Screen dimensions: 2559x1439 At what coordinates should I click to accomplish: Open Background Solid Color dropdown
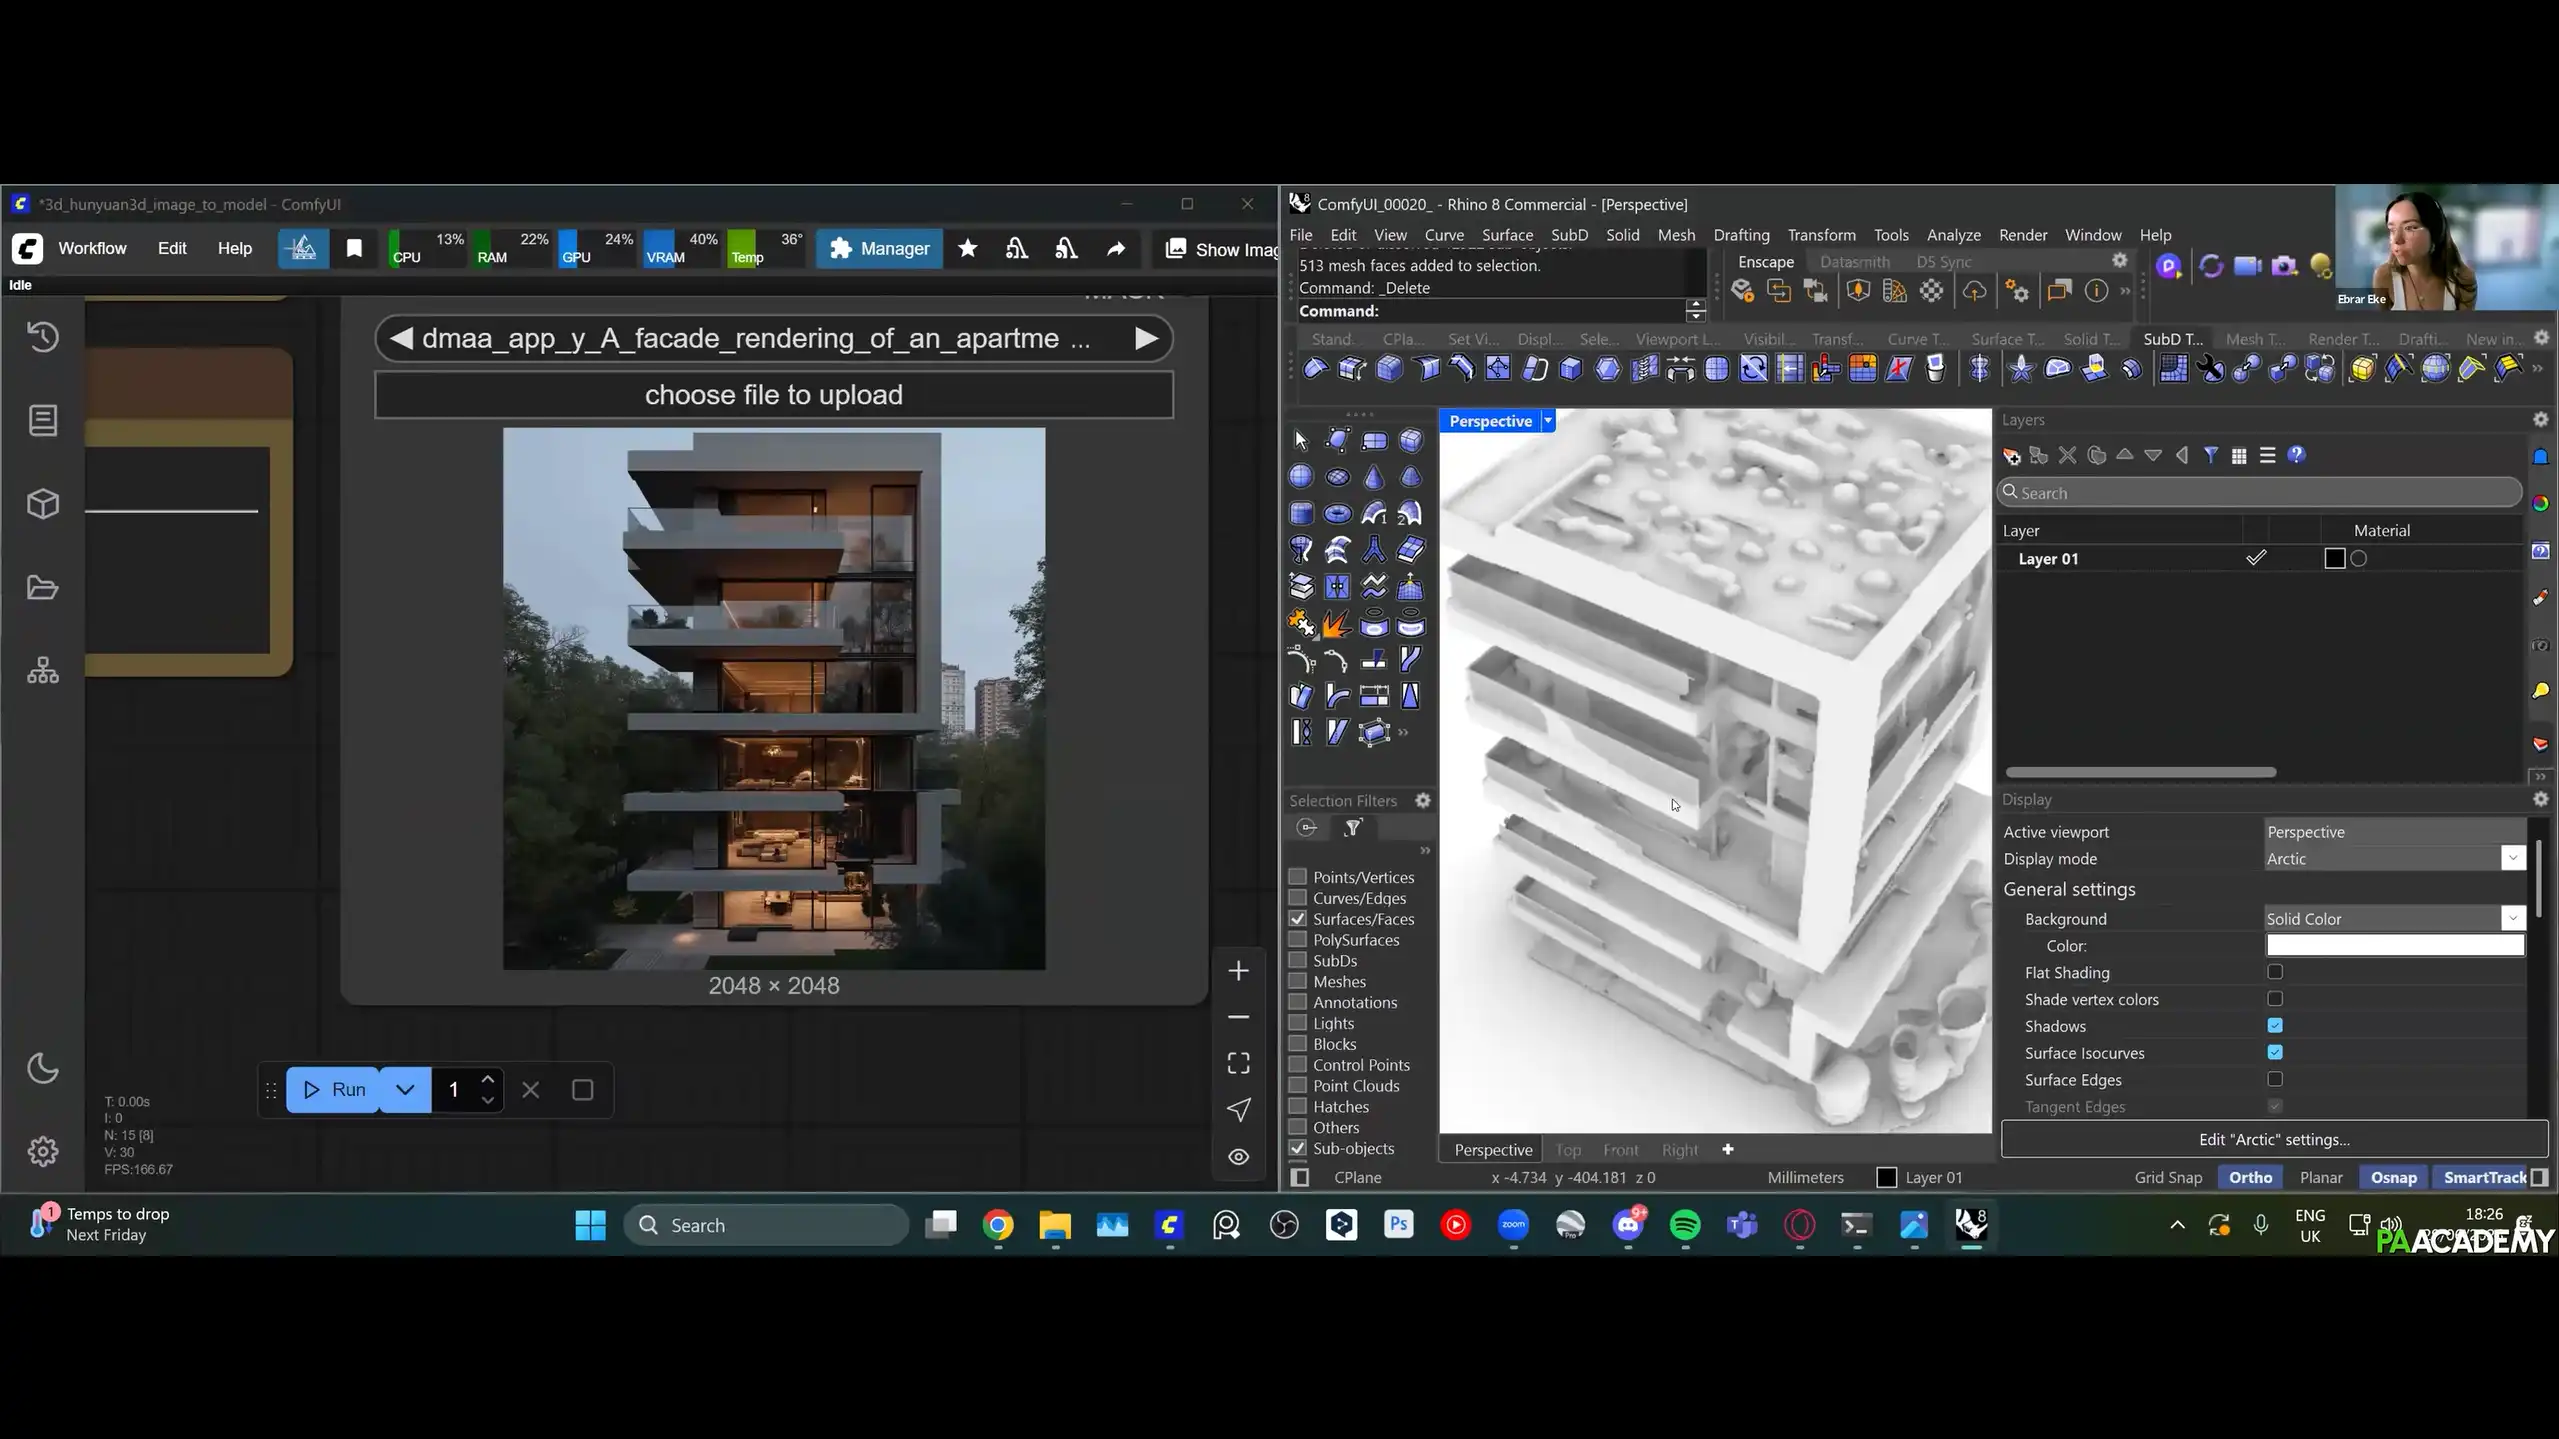point(2512,918)
